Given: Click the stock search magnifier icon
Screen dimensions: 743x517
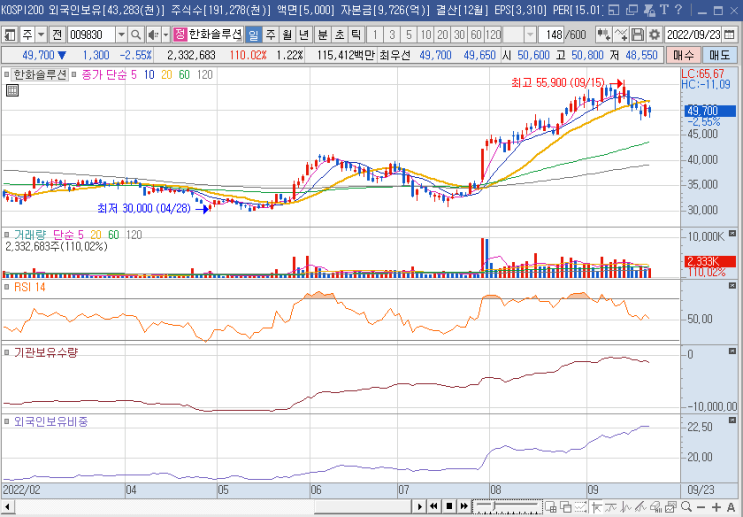Looking at the screenshot, I should click(136, 34).
